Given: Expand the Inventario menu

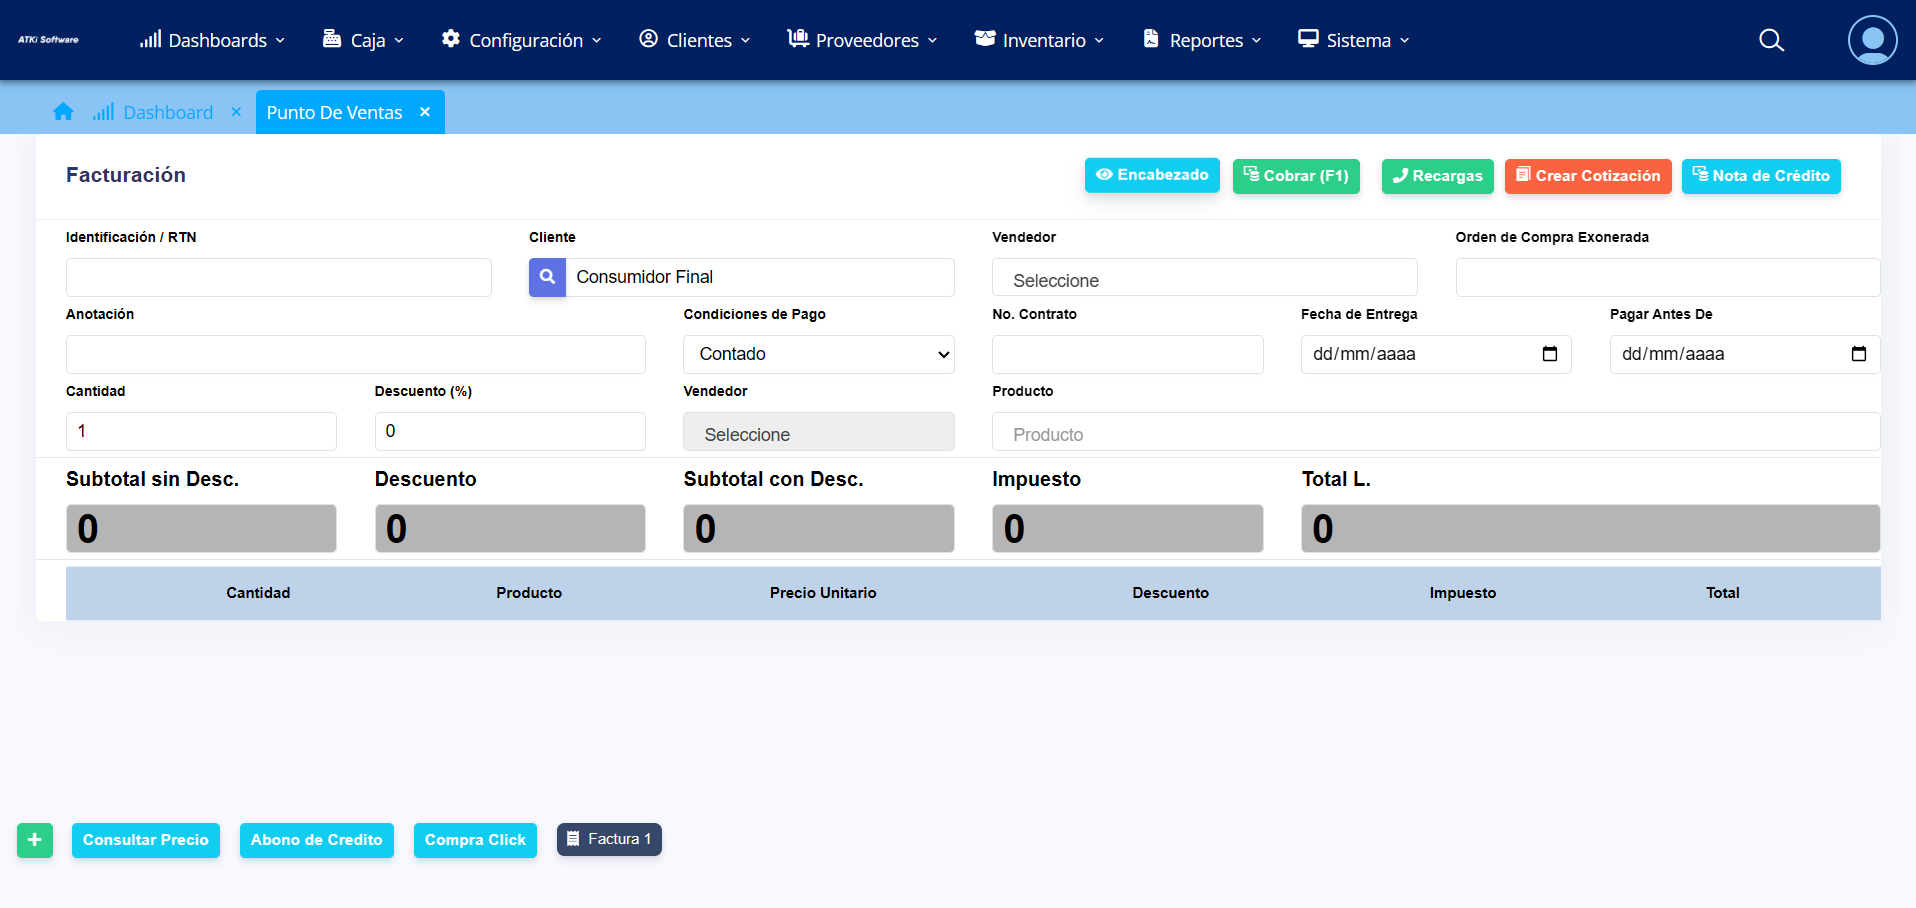Looking at the screenshot, I should [x=1040, y=40].
